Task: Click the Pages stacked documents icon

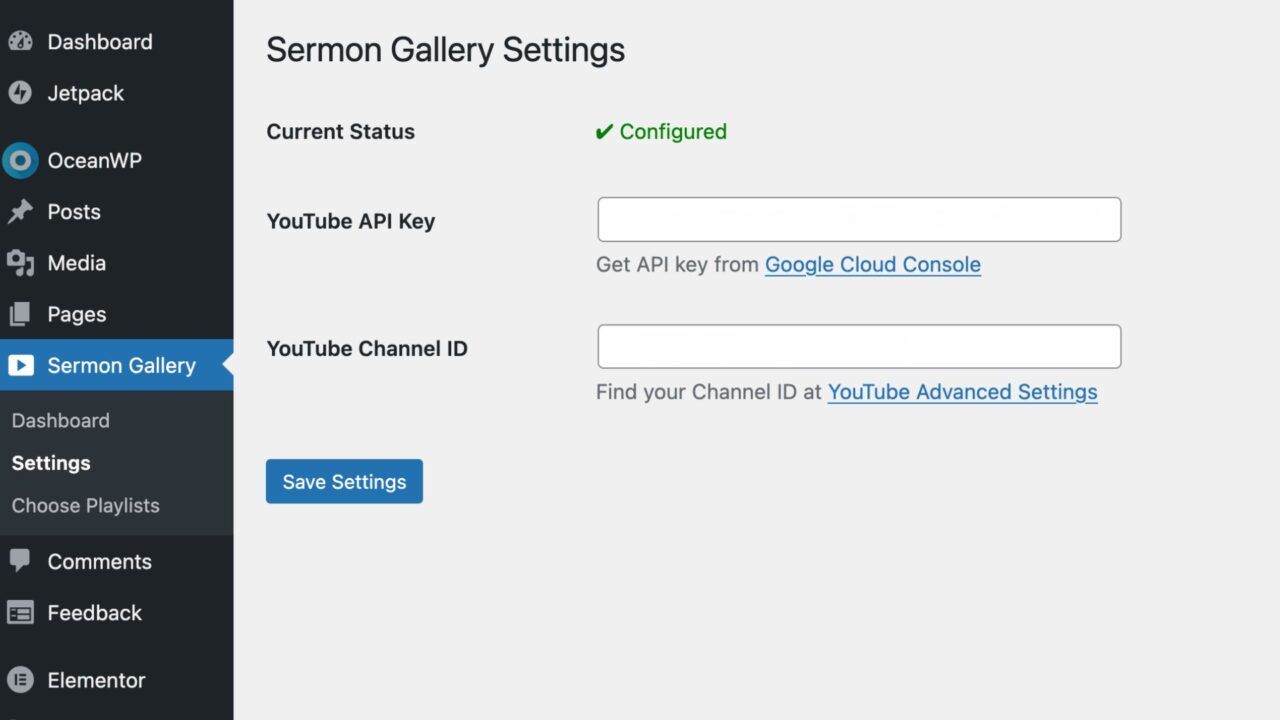Action: 20,315
